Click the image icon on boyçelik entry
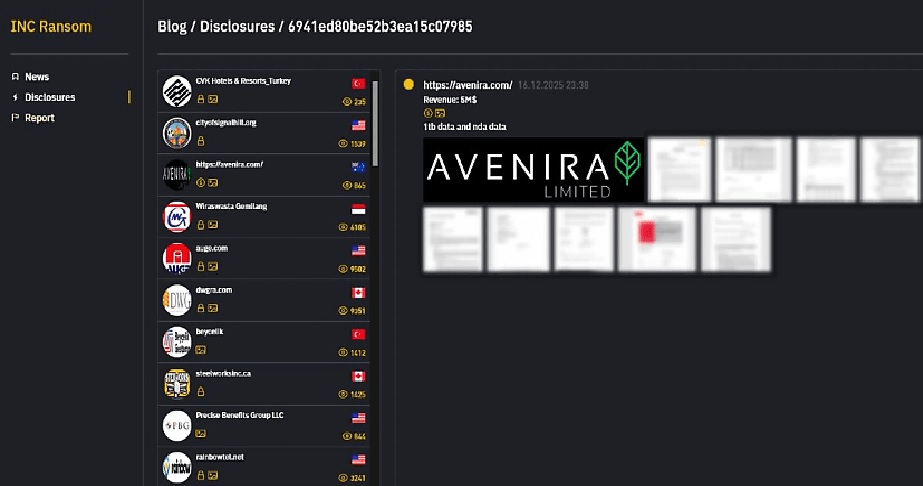Viewport: 923px width, 486px height. pos(201,350)
